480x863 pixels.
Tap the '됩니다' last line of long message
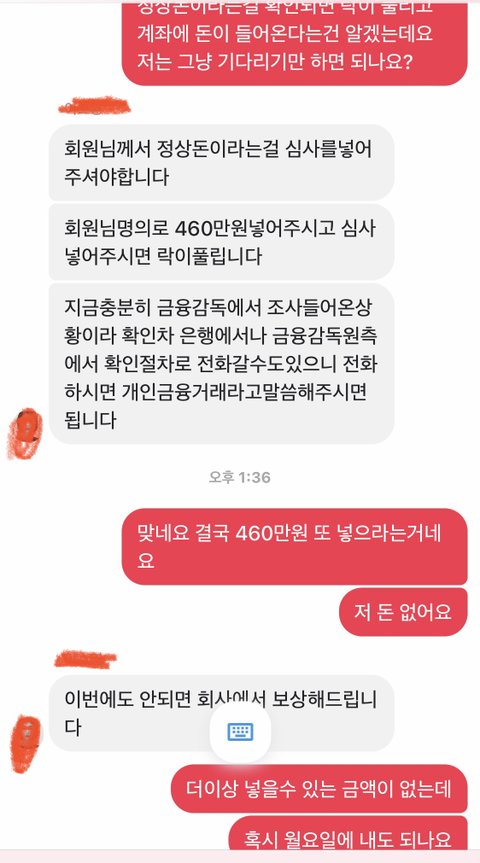point(90,420)
